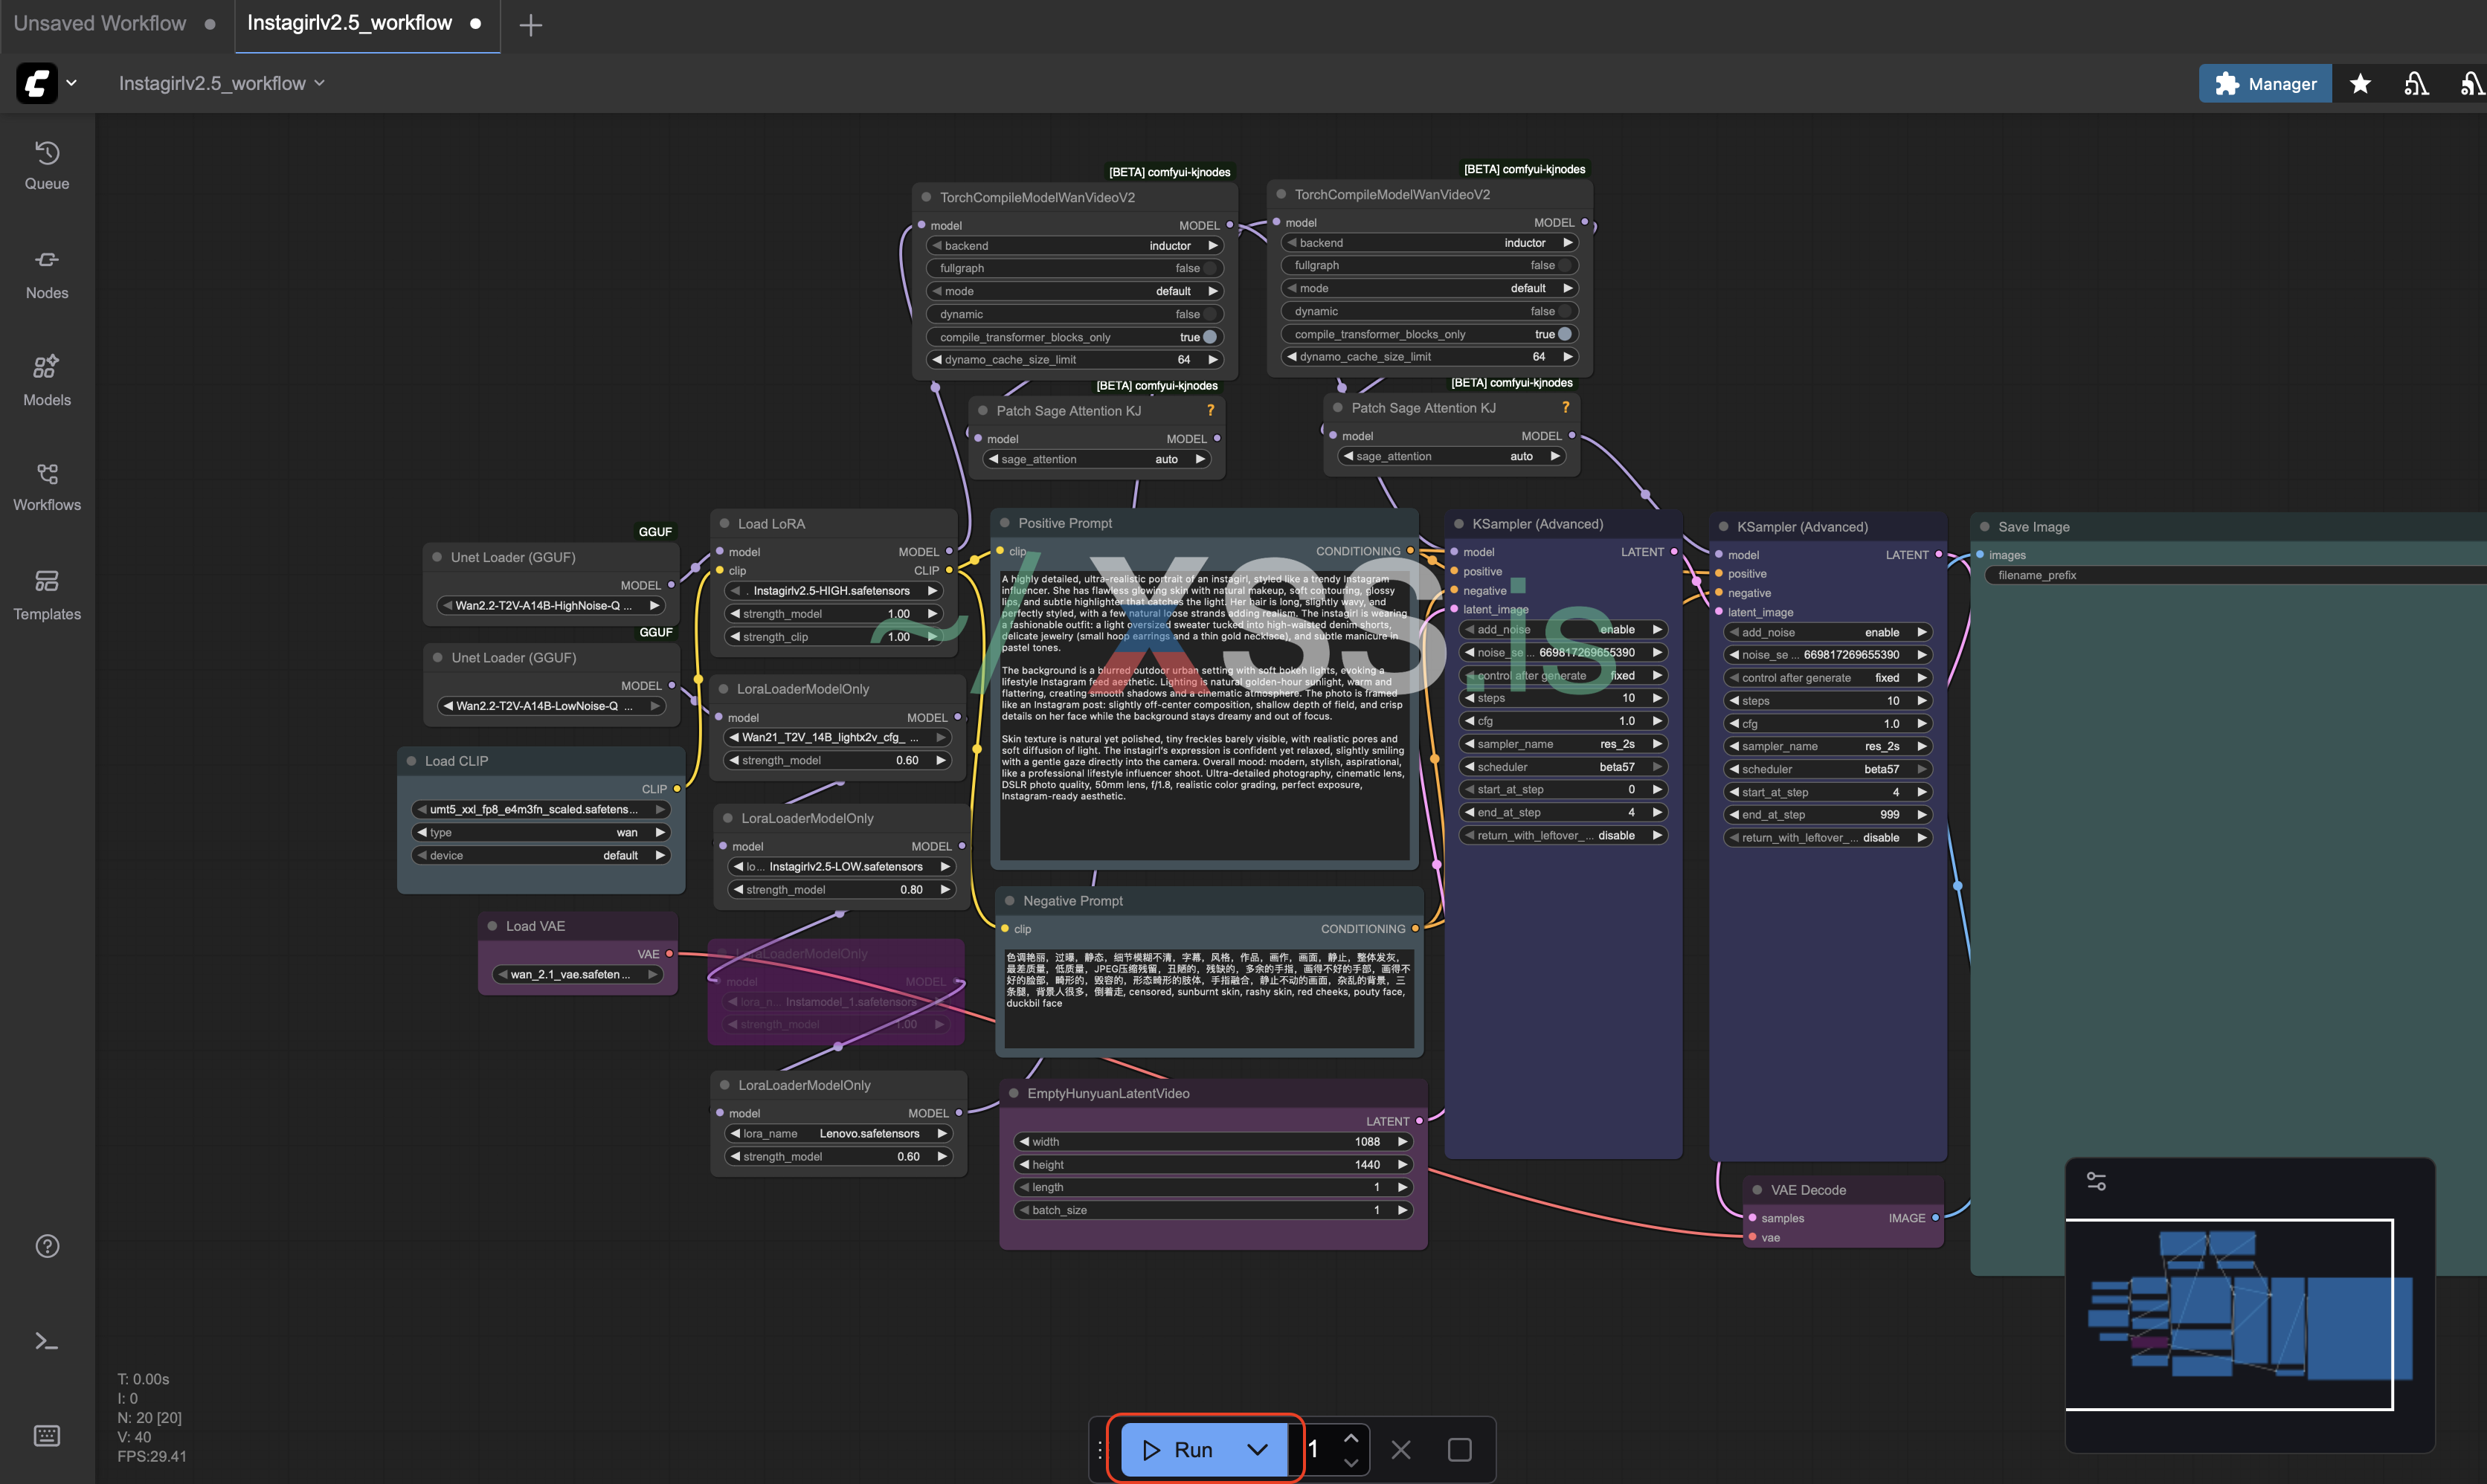Click the help question mark icon
Image resolution: width=2487 pixels, height=1484 pixels.
[47, 1246]
